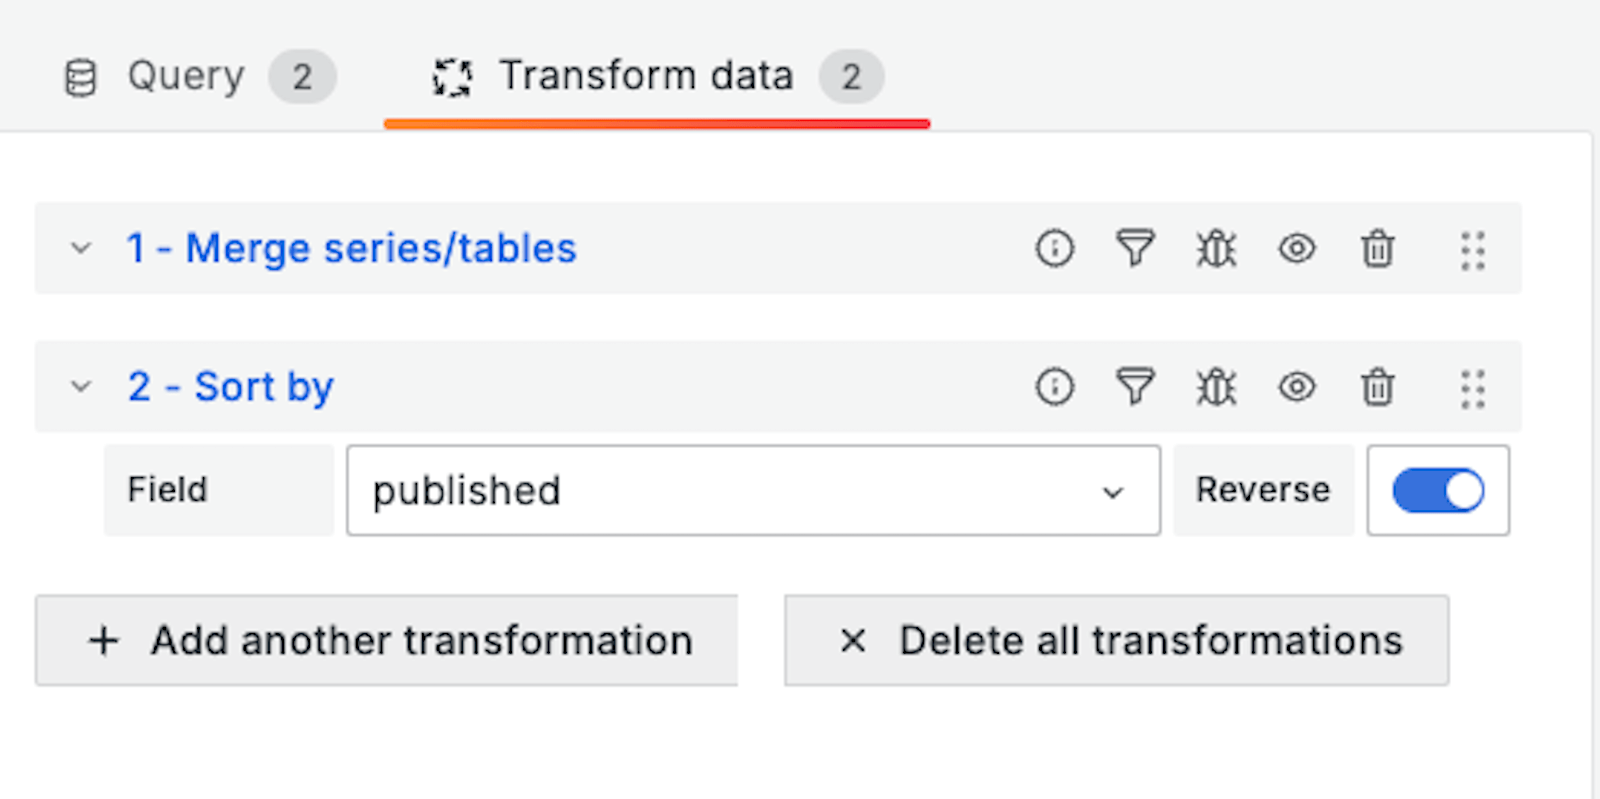Click drag handle of Sort by row
The width and height of the screenshot is (1600, 799).
[1472, 388]
